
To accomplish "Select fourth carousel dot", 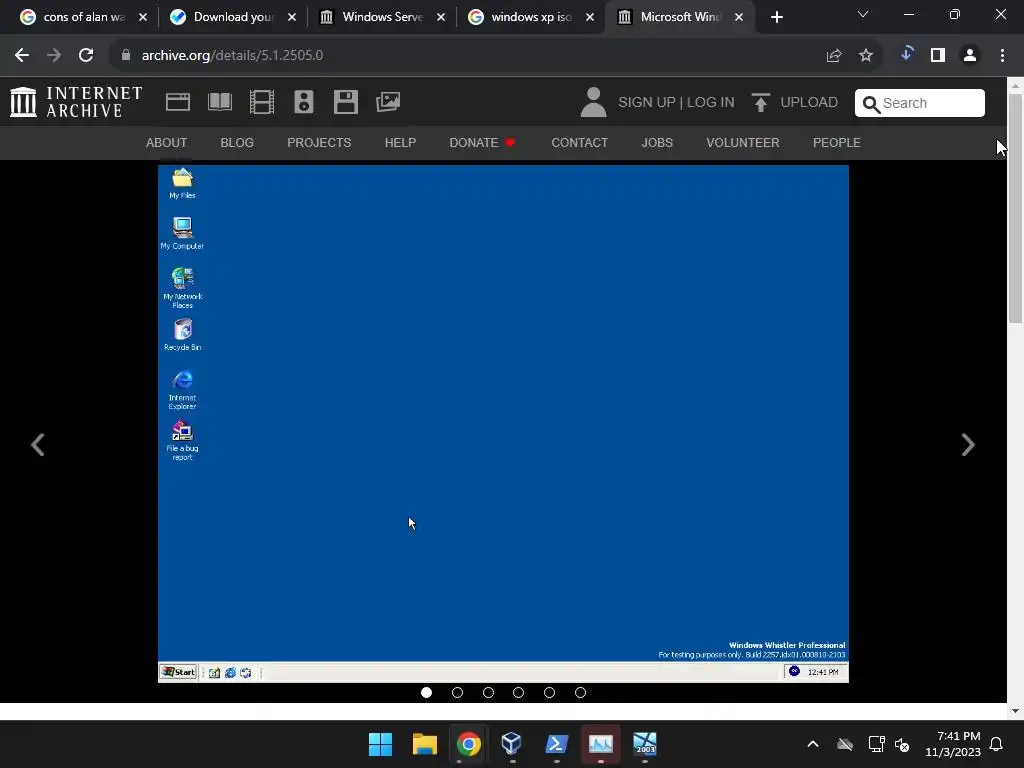I will 519,692.
